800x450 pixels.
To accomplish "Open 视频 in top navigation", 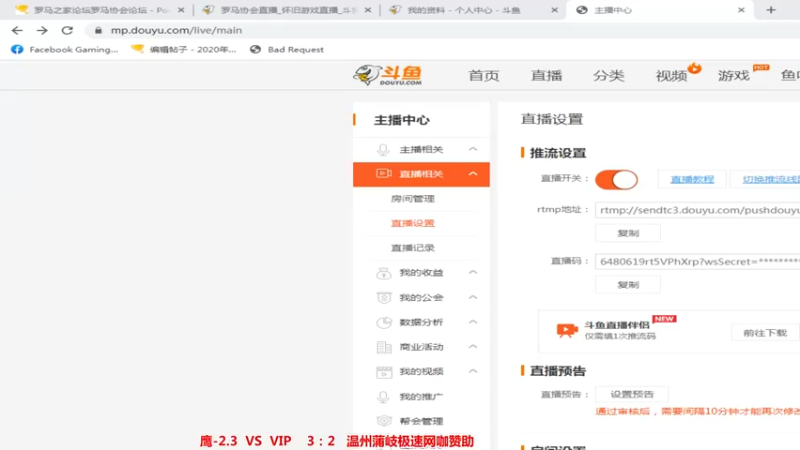I will click(x=671, y=76).
